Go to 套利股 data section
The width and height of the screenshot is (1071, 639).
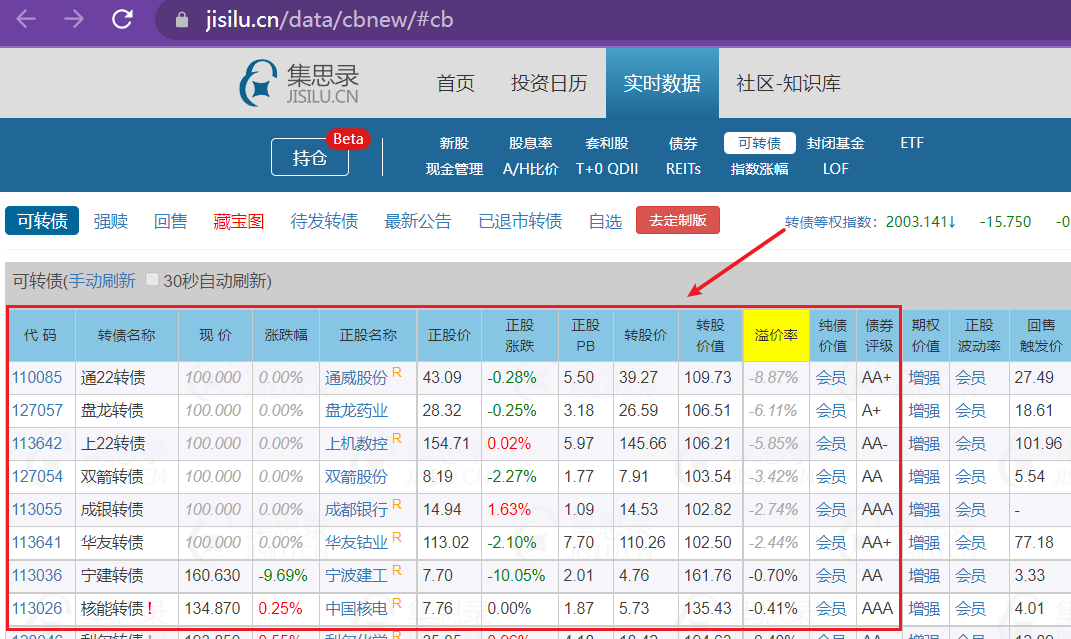tap(607, 143)
